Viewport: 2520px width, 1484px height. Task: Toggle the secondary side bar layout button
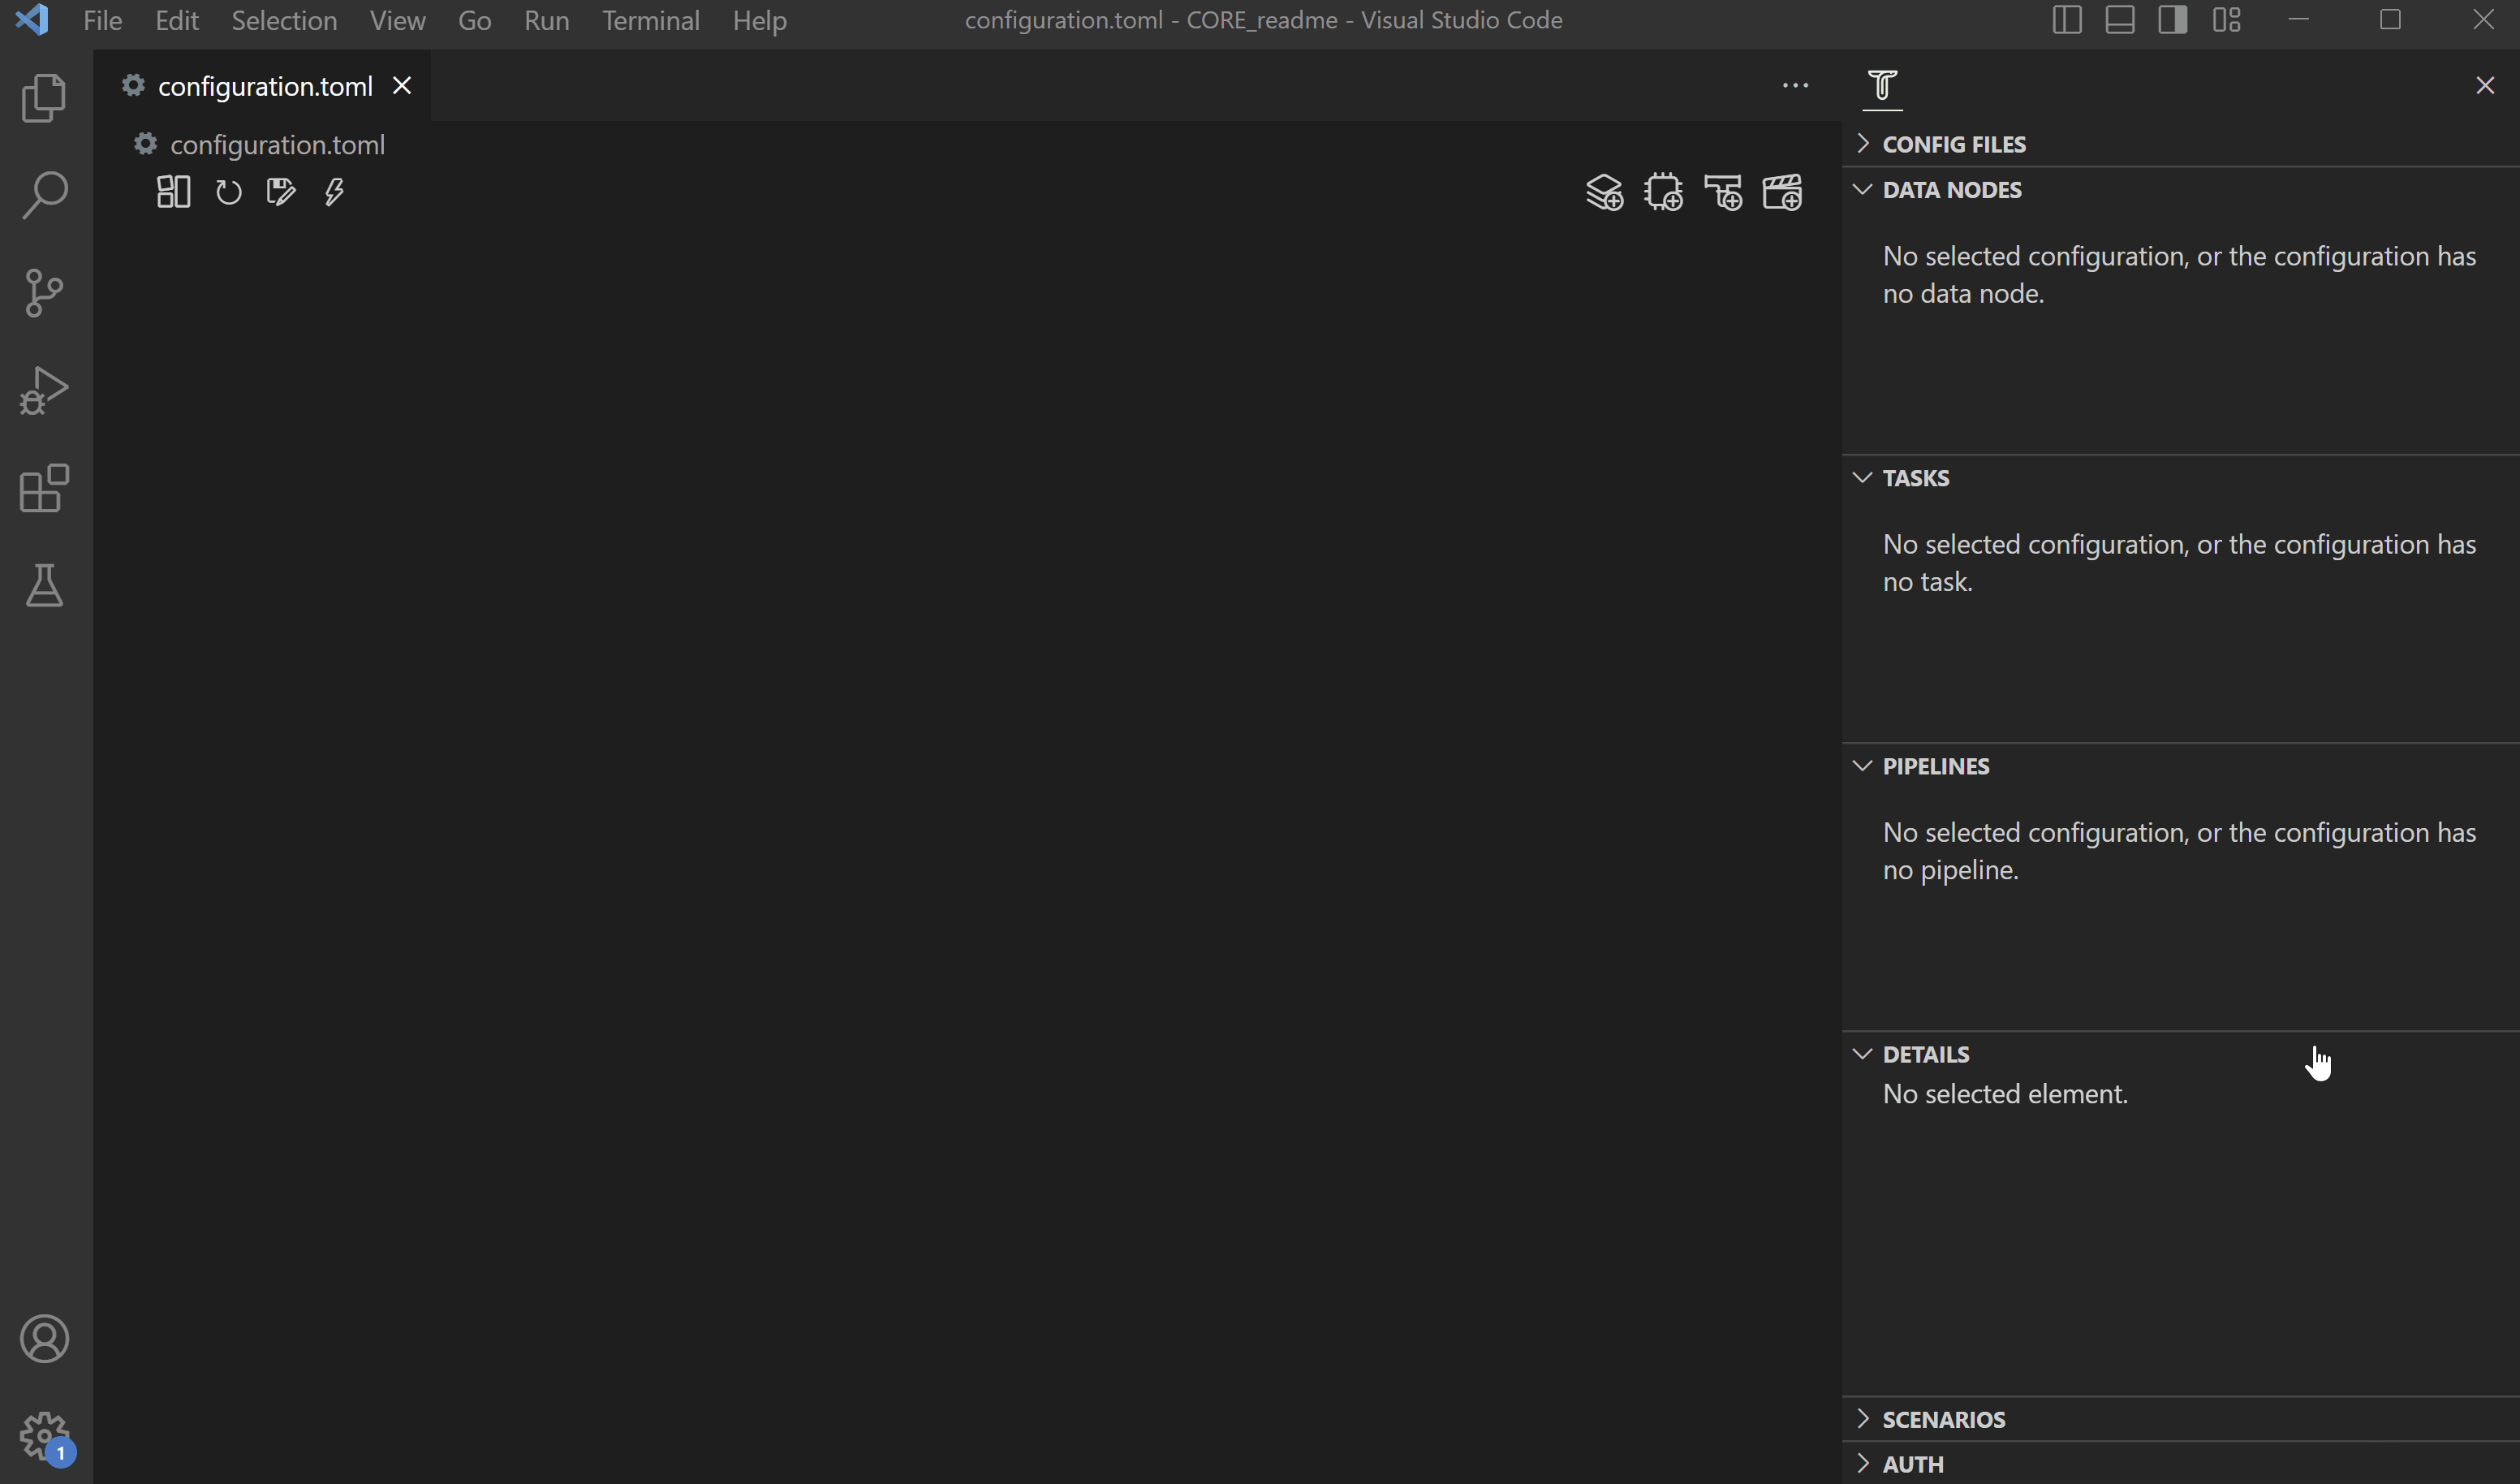click(x=2173, y=20)
